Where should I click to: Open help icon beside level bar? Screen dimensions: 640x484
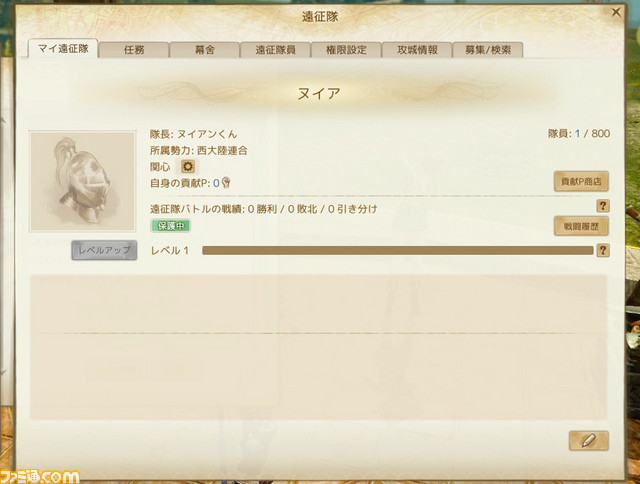point(603,250)
